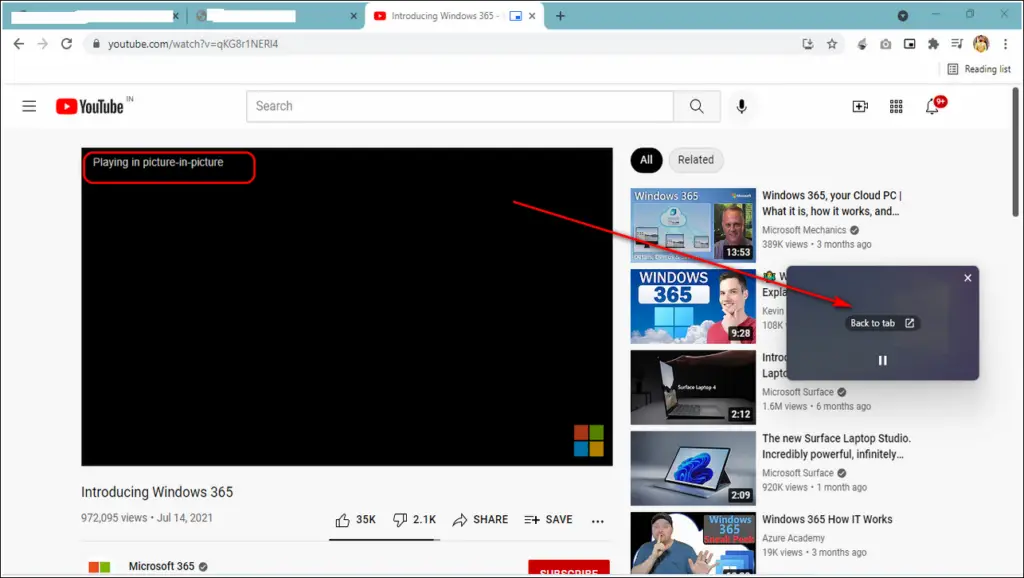Click the address bar URL
1024x578 pixels.
[193, 44]
